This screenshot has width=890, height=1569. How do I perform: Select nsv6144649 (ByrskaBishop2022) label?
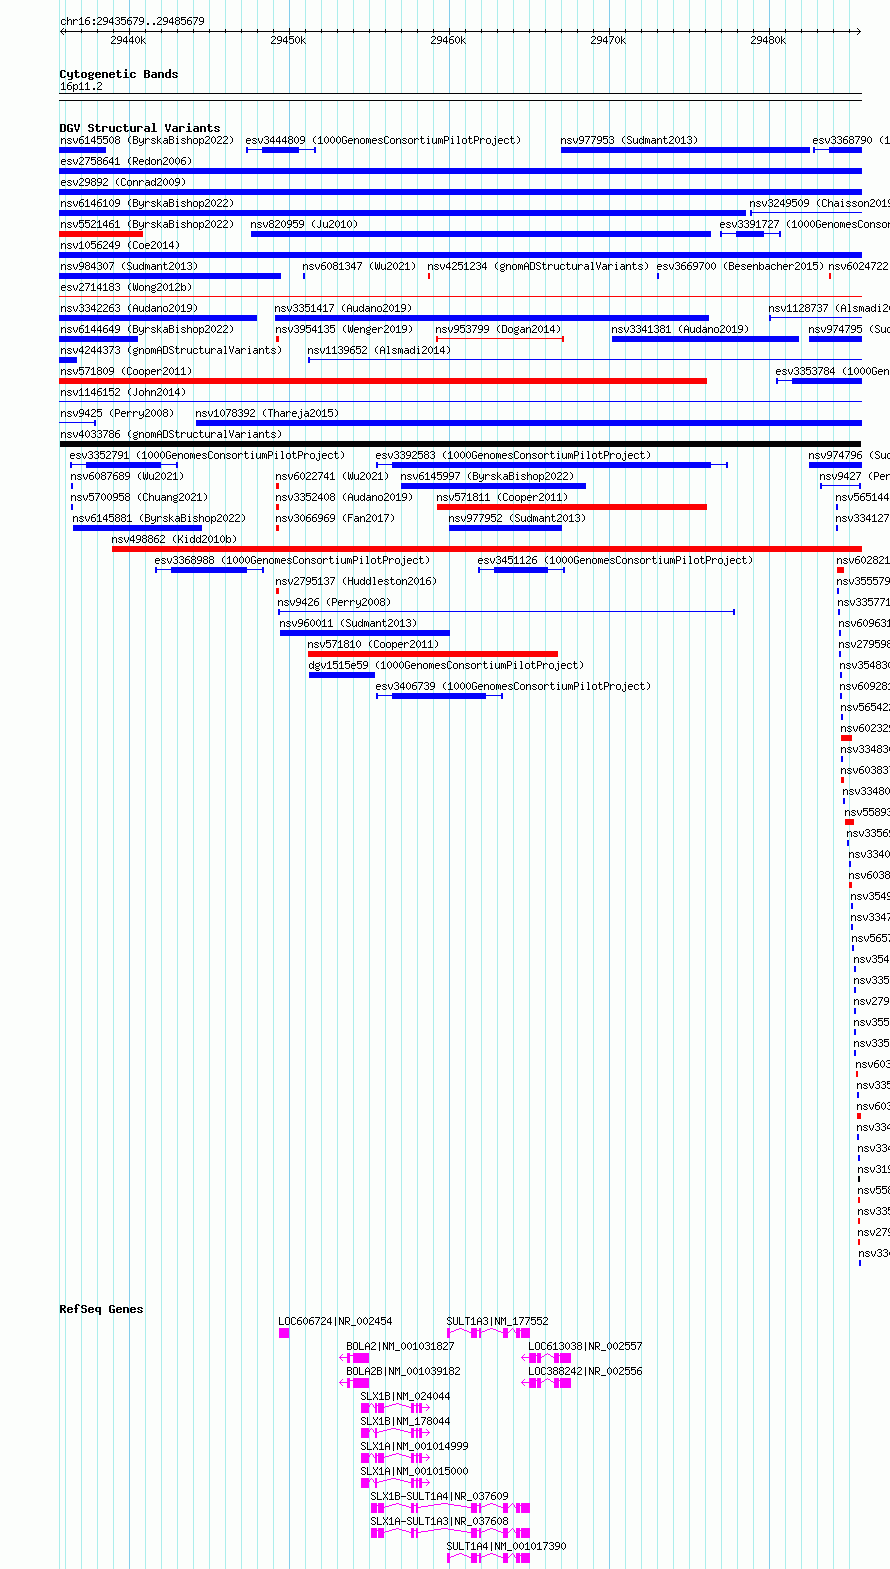146,329
